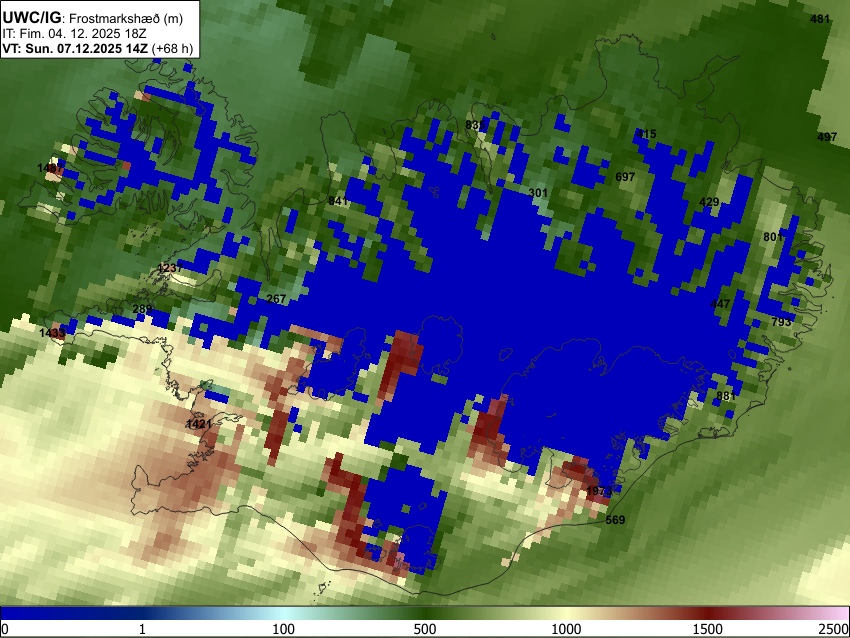
Task: Click the '(+68 h)' forecast offset text
Action: (x=172, y=48)
